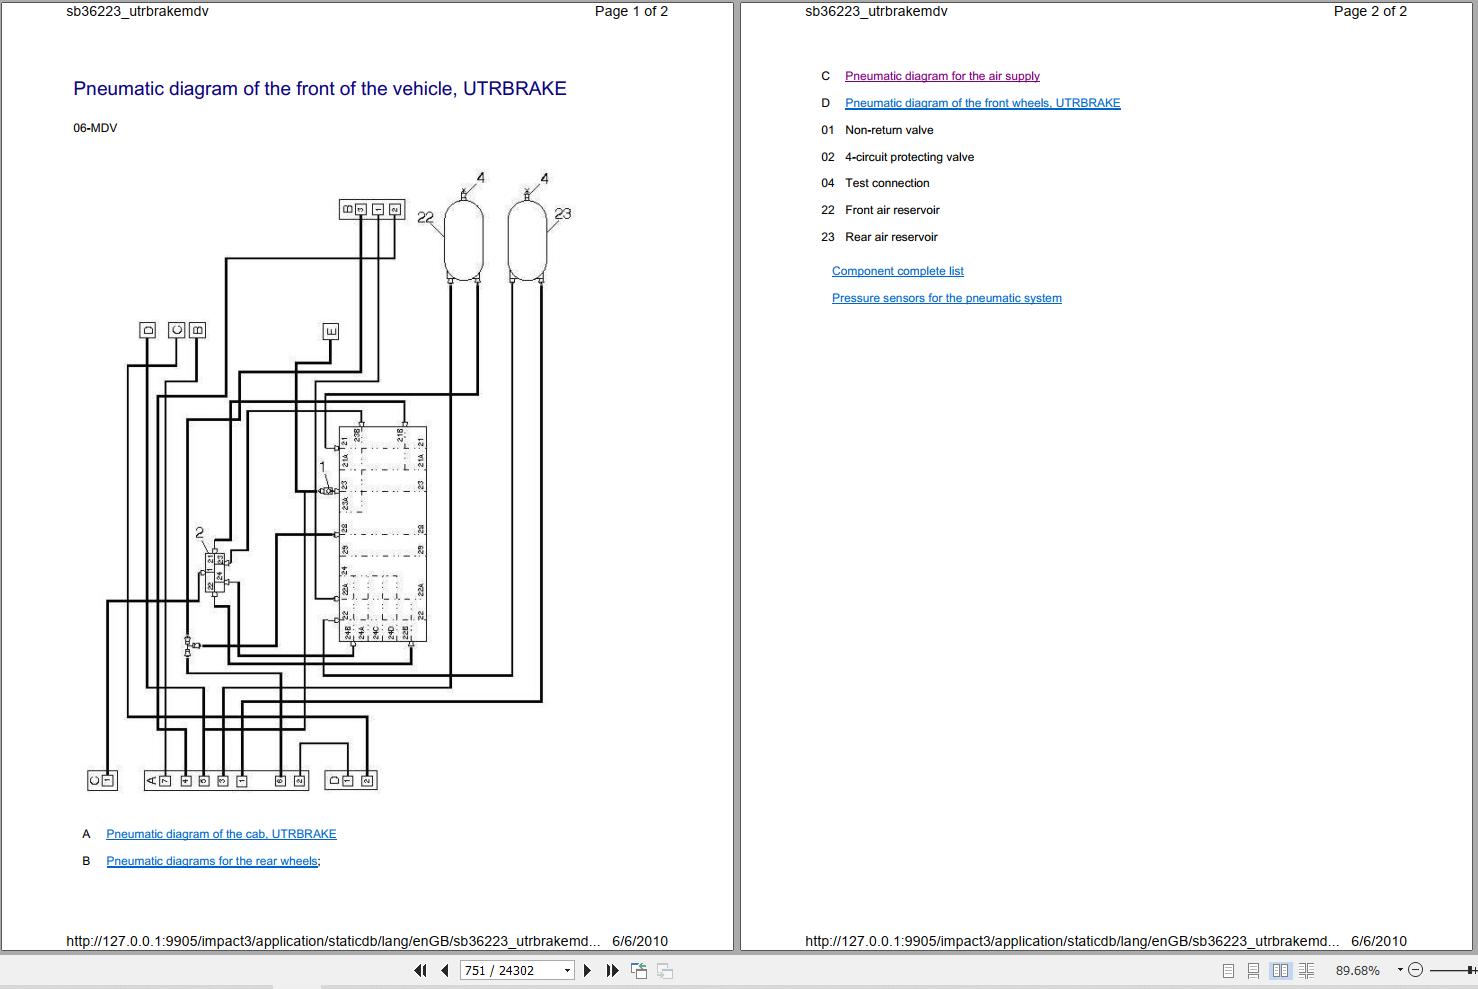Open Pressure sensors for the pneumatic system

coord(946,298)
